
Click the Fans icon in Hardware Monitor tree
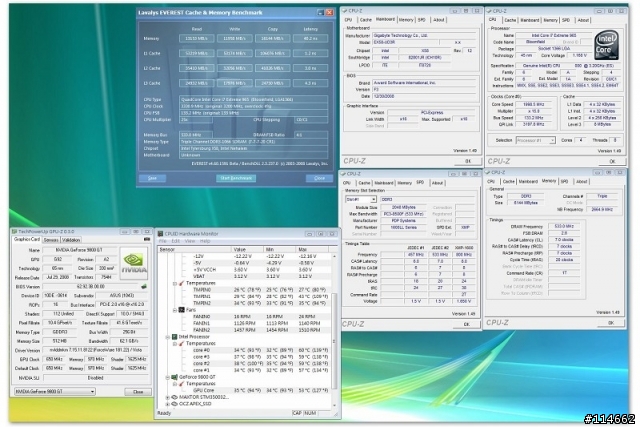point(182,310)
